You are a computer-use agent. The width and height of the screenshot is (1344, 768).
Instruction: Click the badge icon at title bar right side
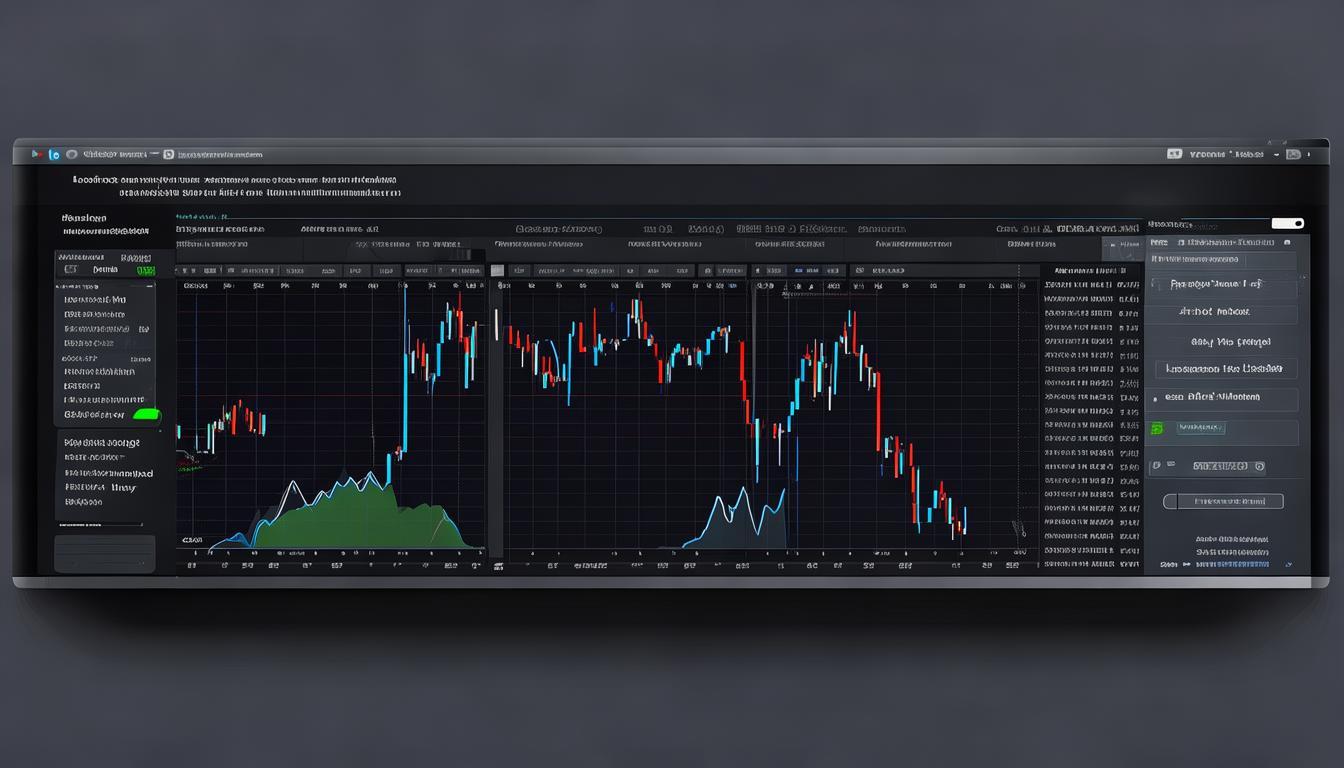1174,154
